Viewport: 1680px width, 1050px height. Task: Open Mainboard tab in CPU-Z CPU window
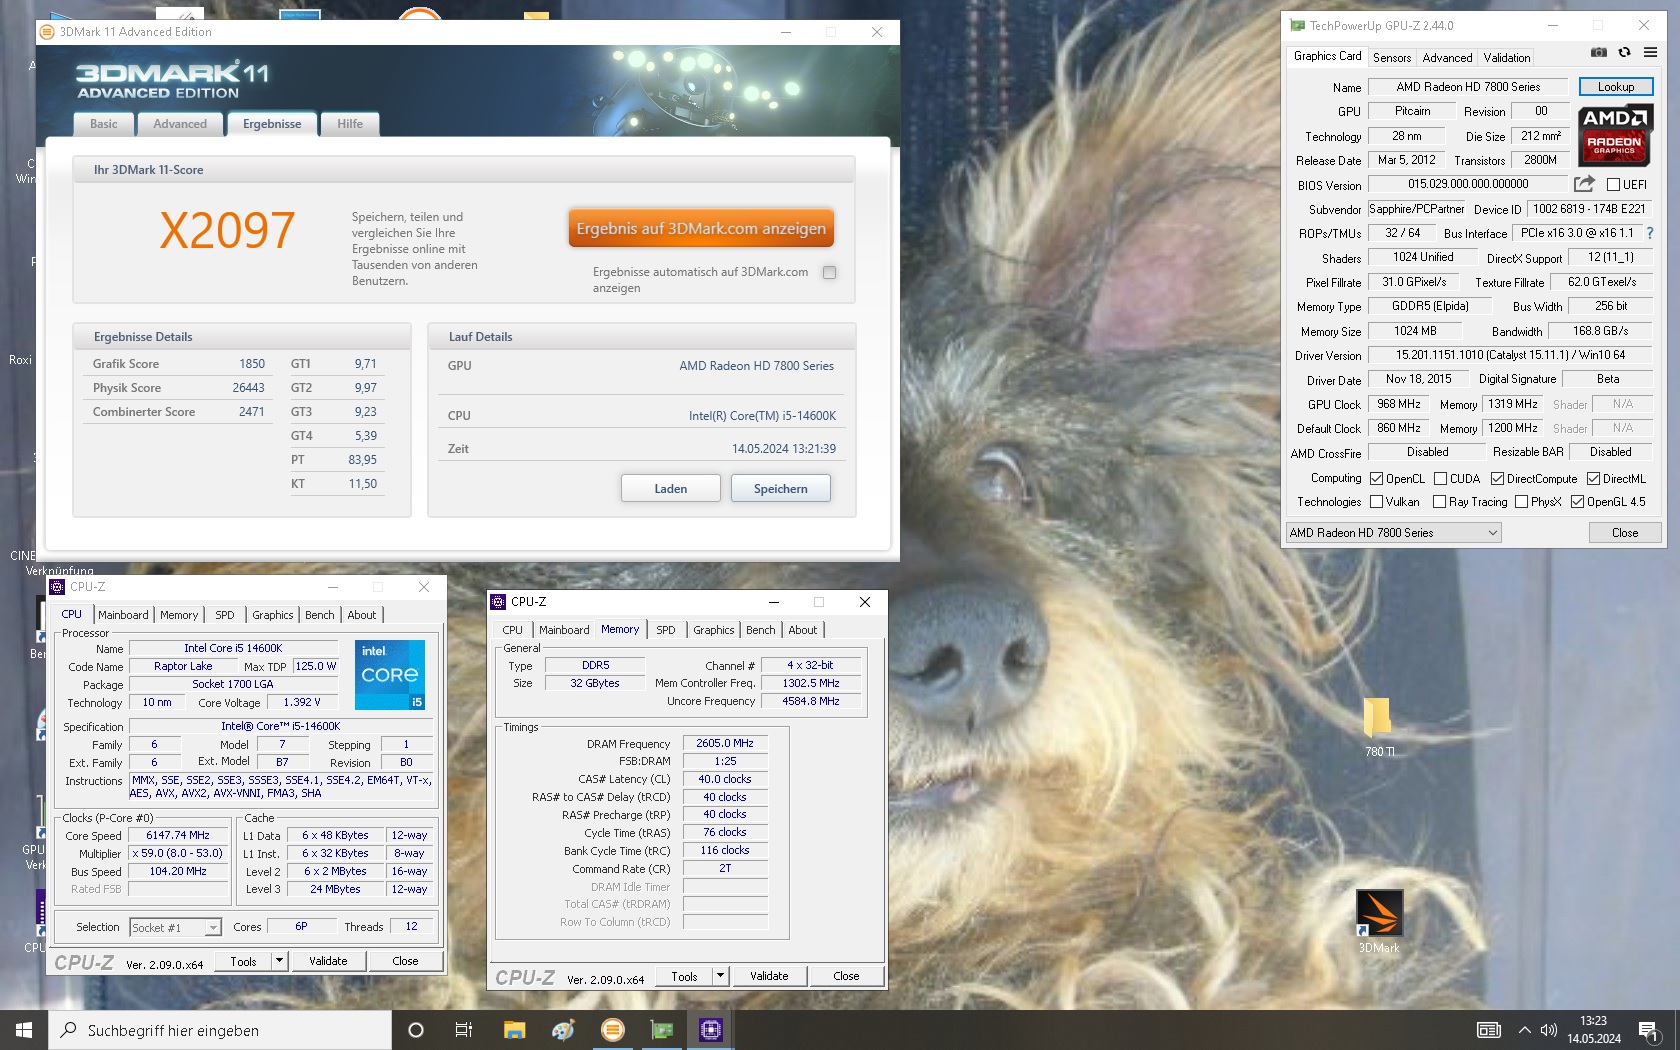coord(123,615)
